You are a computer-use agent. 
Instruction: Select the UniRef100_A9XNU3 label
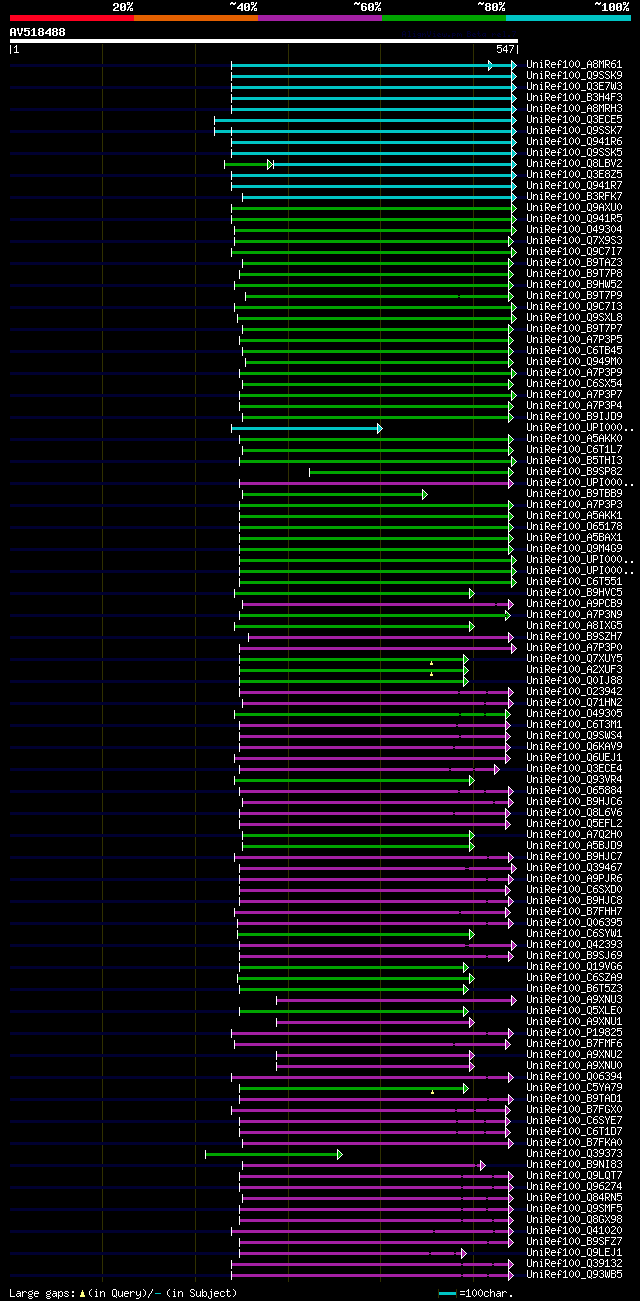(575, 1000)
